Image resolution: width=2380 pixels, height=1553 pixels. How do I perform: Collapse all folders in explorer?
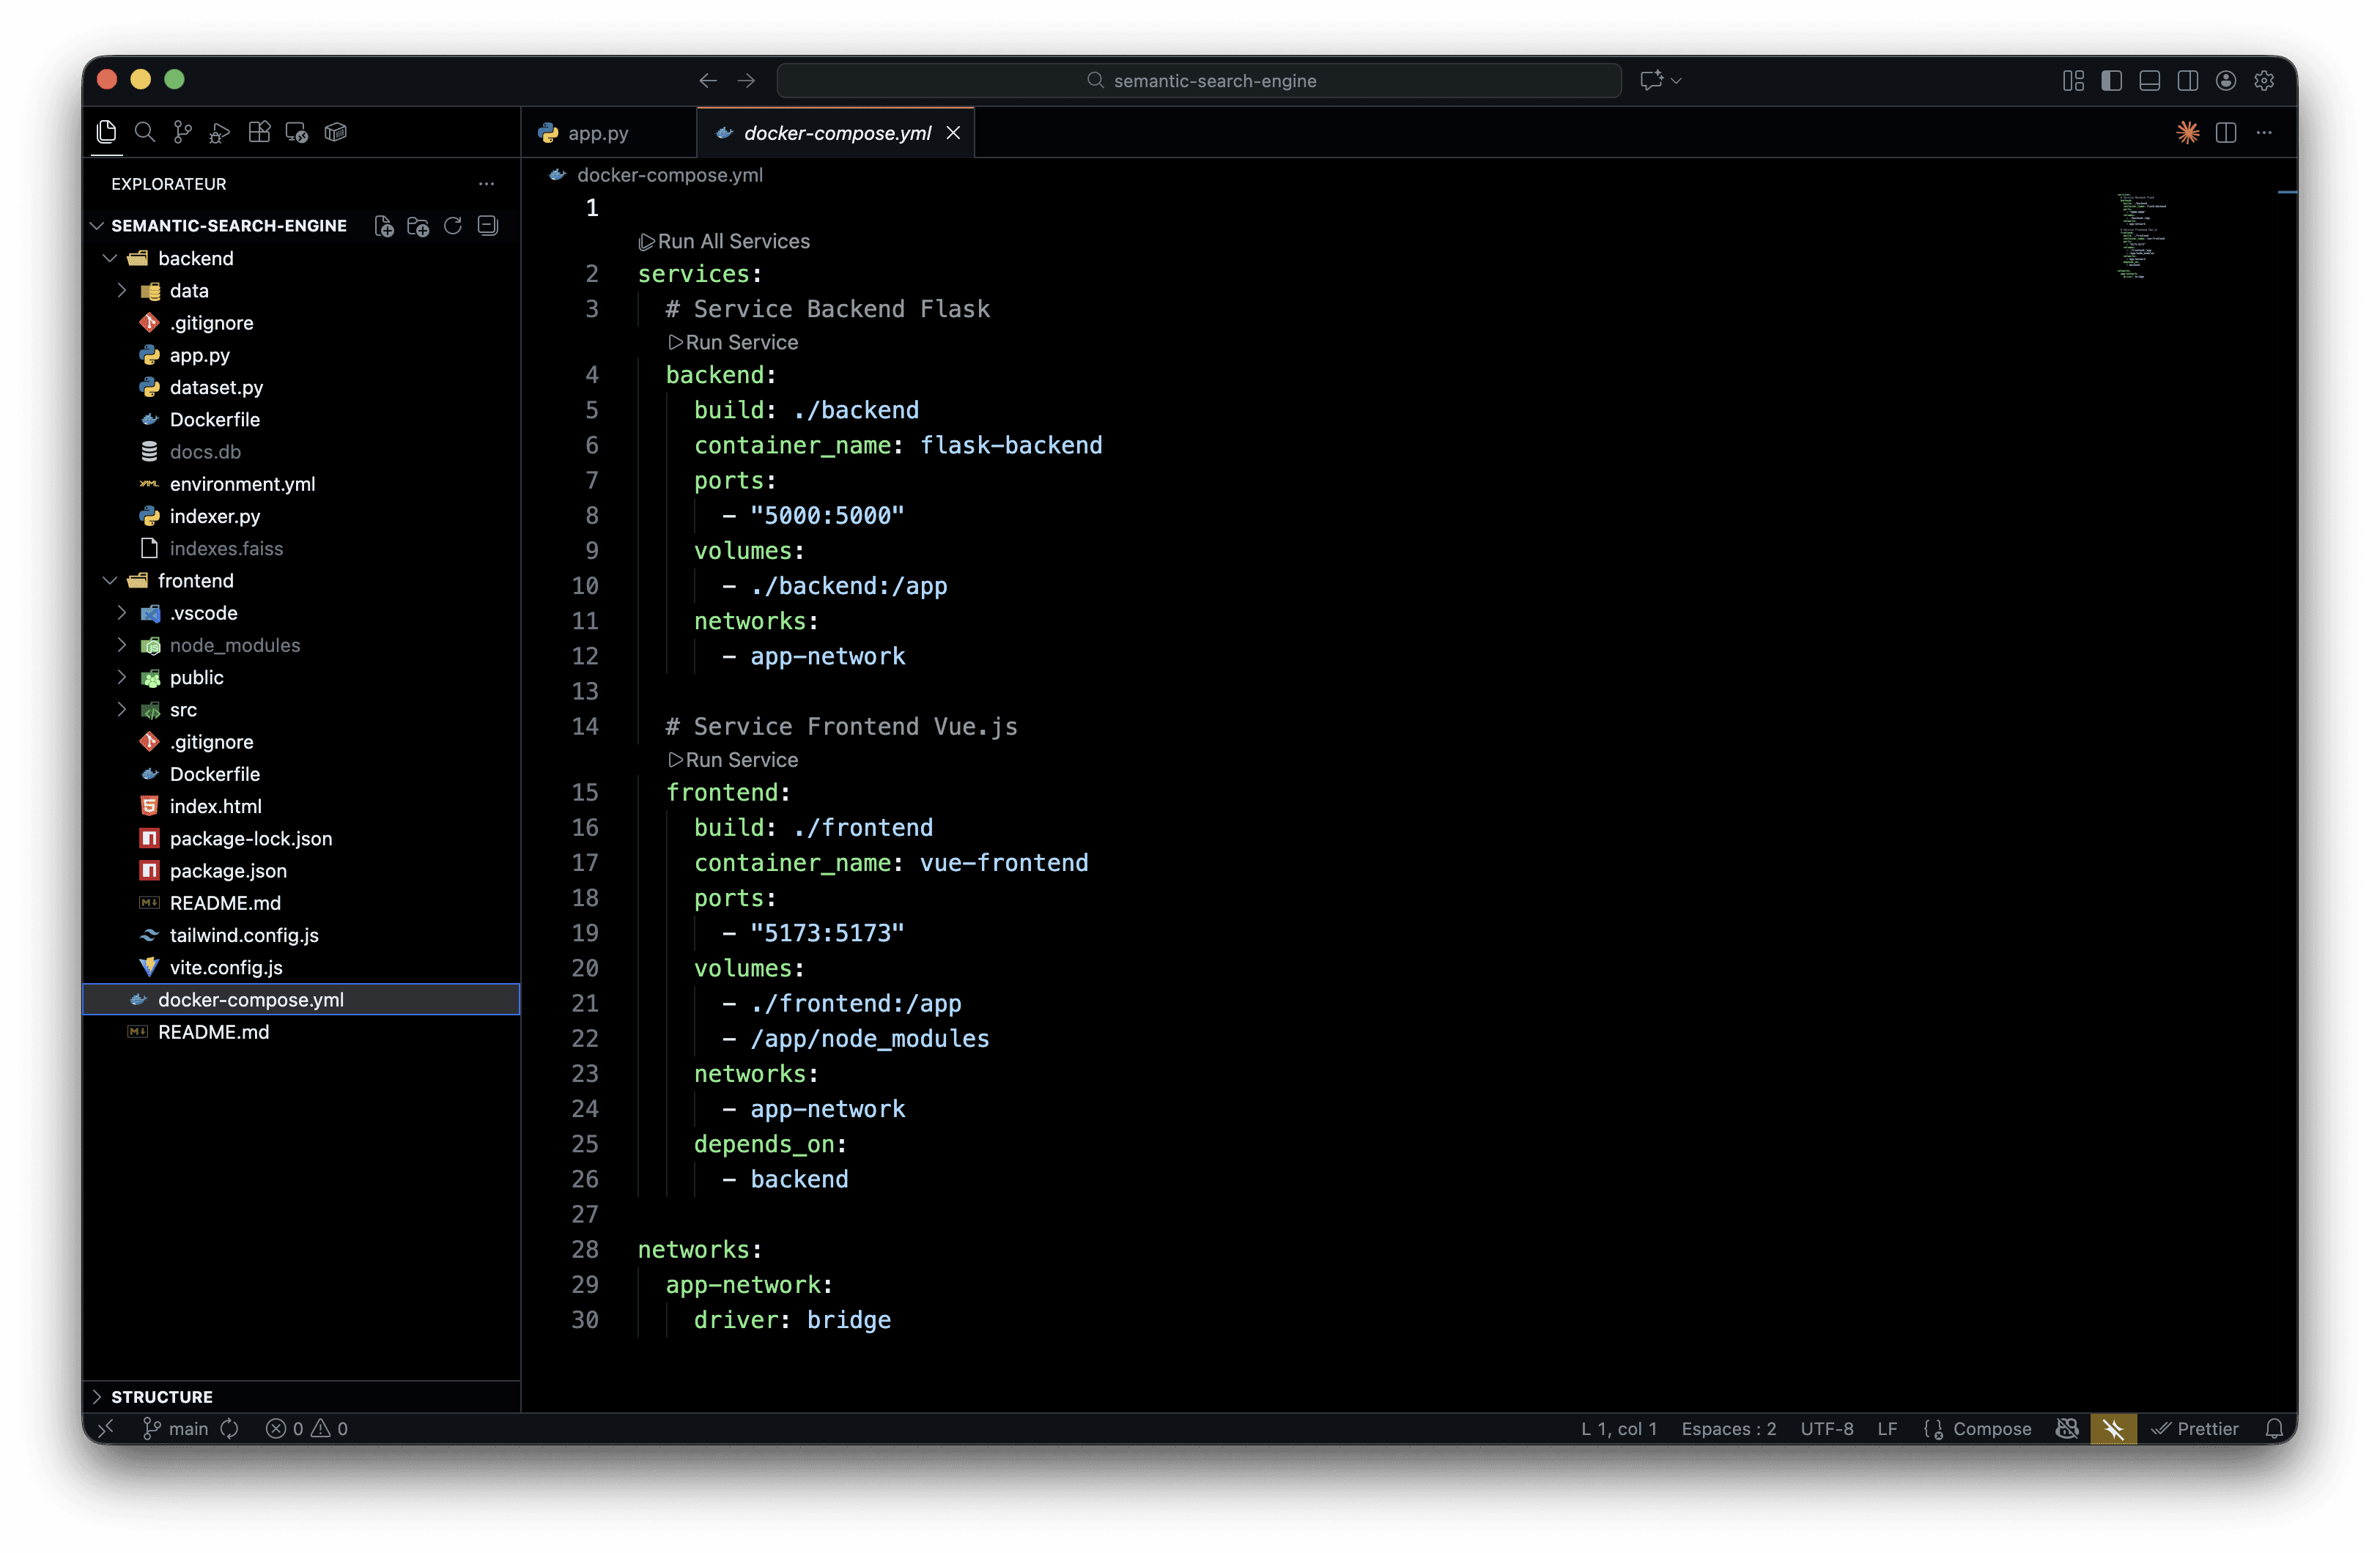coord(488,226)
